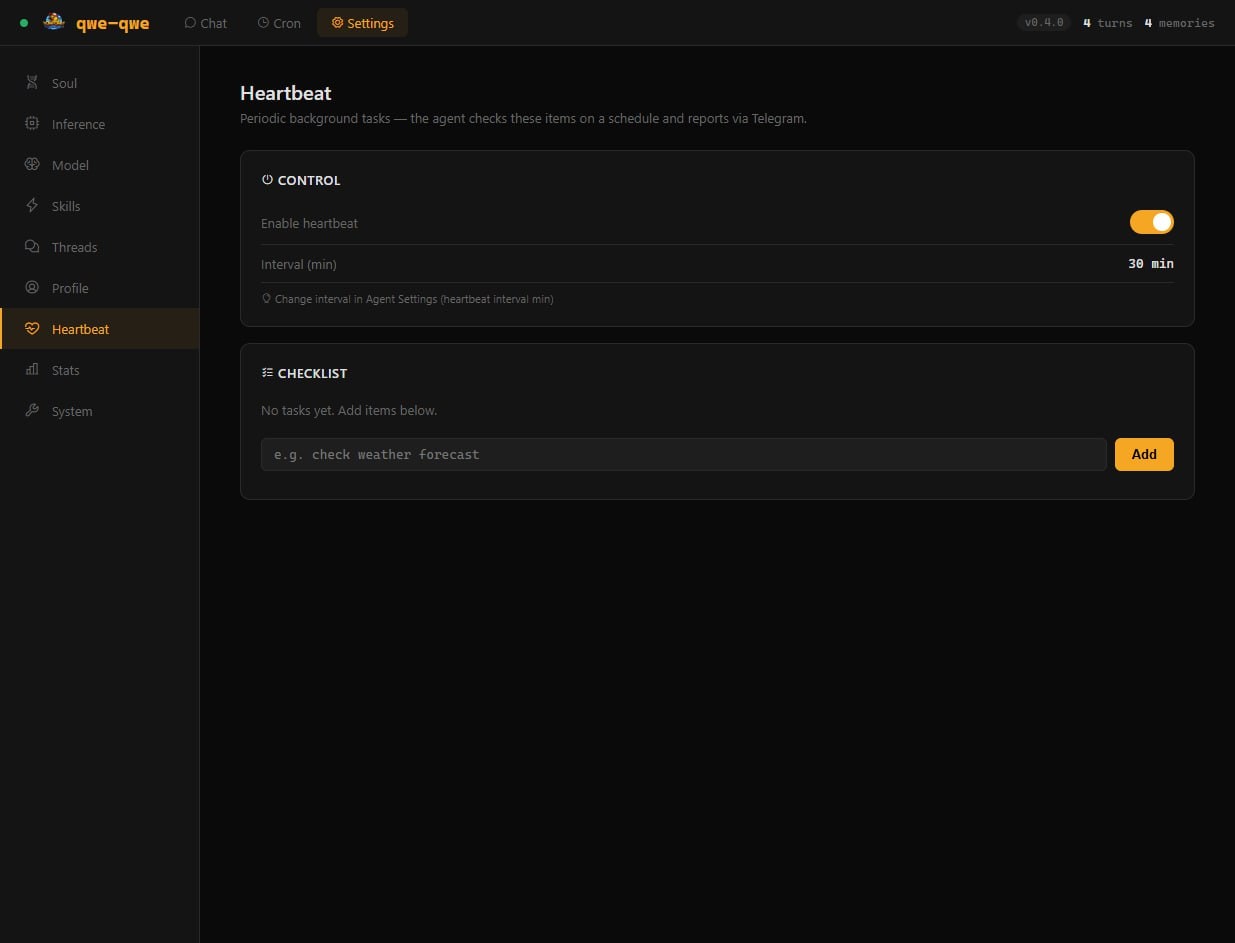Select Skills in the sidebar
The width and height of the screenshot is (1235, 943).
[x=100, y=206]
